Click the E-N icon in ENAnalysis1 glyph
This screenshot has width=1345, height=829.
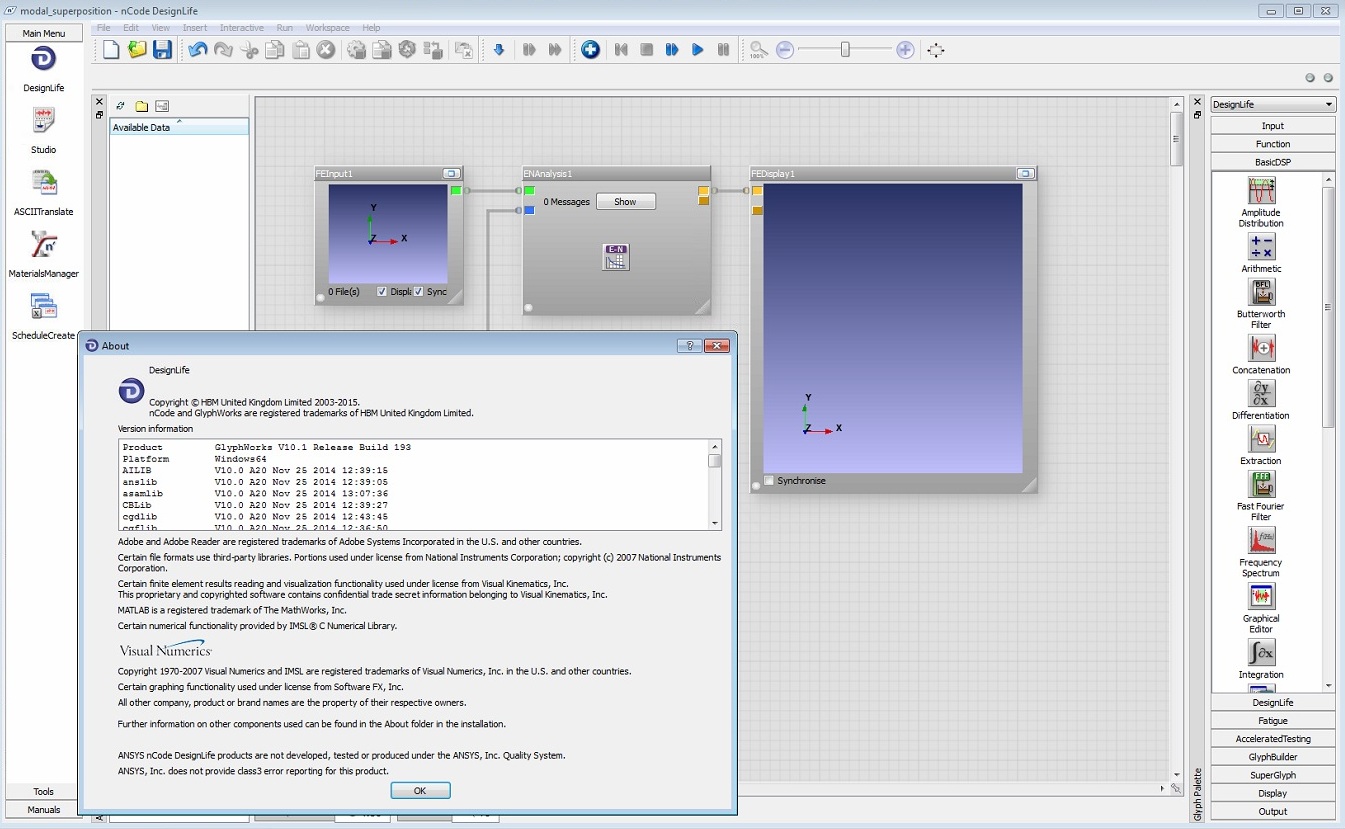click(x=616, y=256)
